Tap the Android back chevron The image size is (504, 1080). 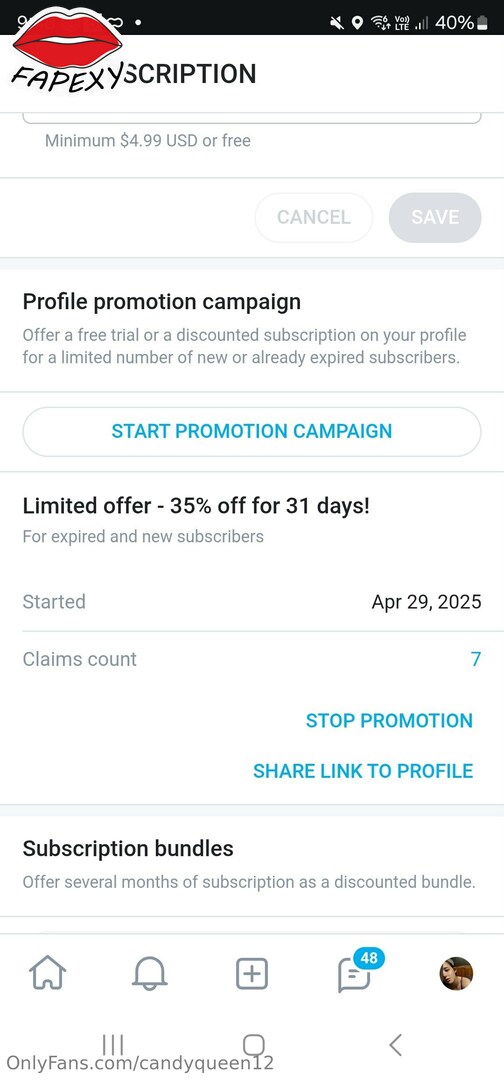coord(395,1044)
